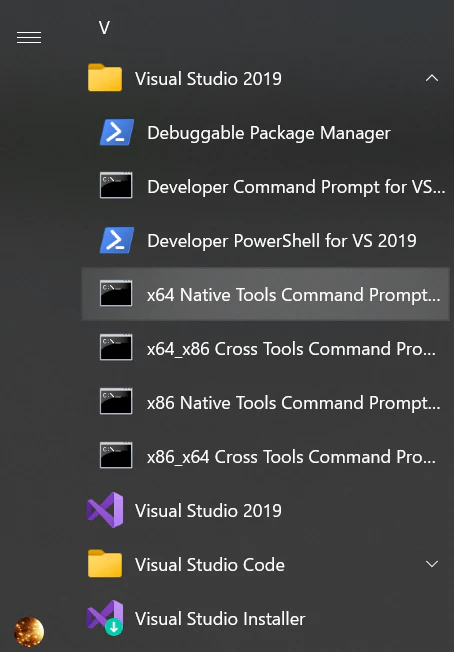Click the x86_x64 Cross Tools console icon
Screen dimensions: 454x652
116,456
